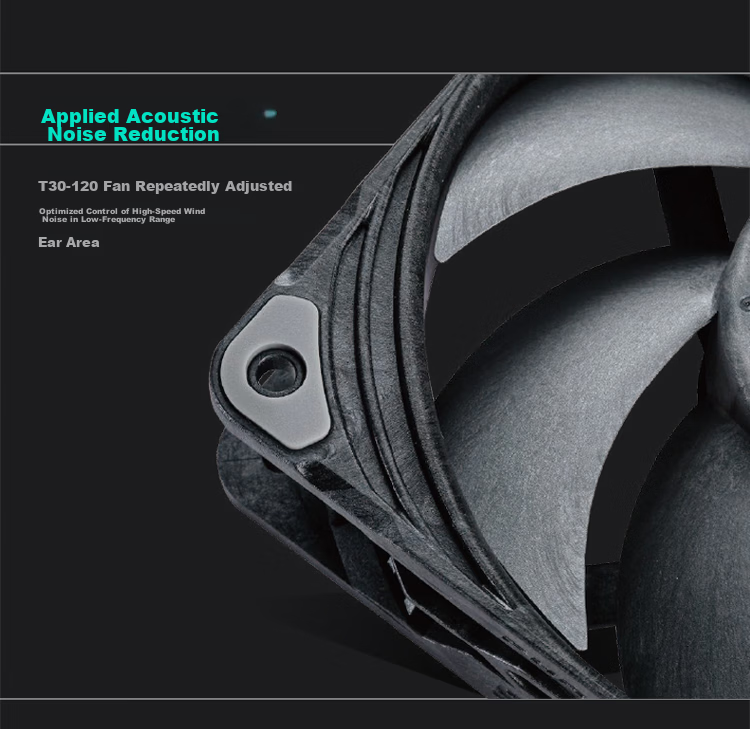
Task: Click the 'Applied Acoustic Noise Reduction' heading
Action: 130,125
